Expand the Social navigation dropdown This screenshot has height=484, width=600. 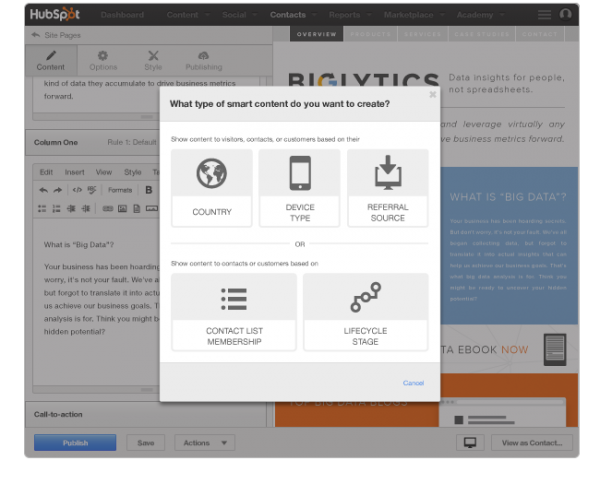pos(239,15)
